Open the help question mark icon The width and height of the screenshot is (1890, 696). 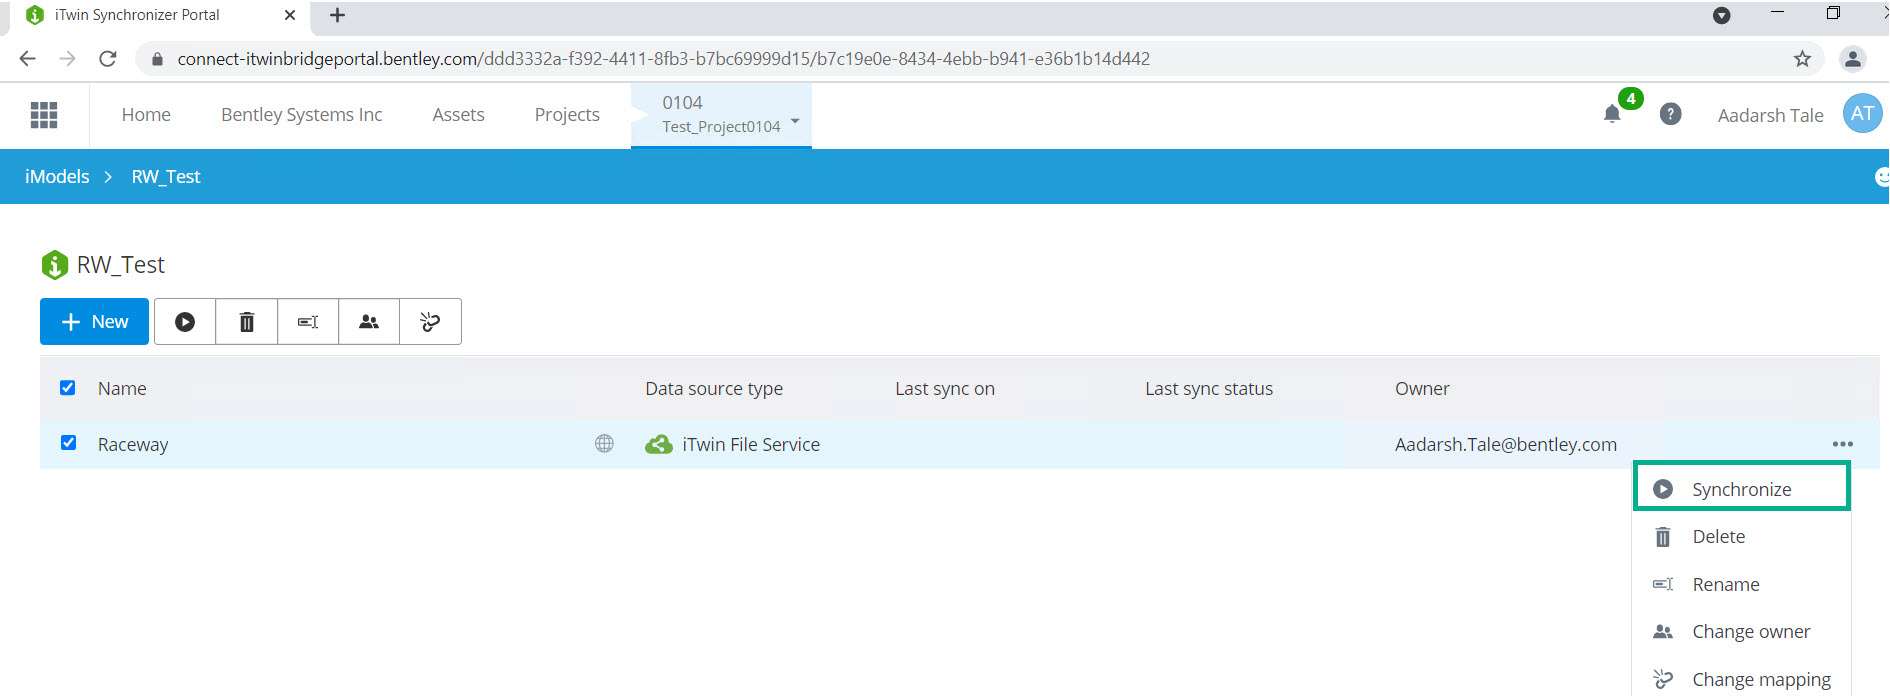(1670, 114)
